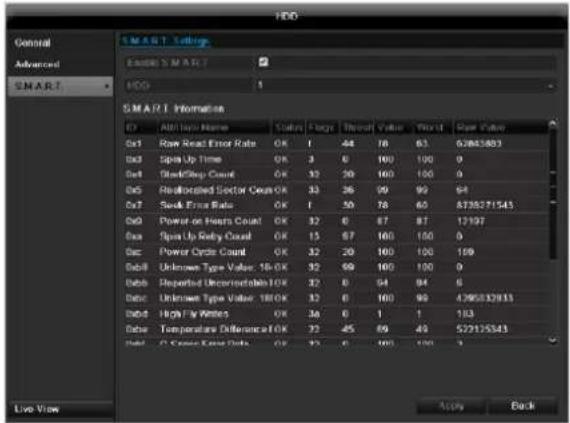The image size is (570, 423).
Task: Click raw value 12197 in Power-on Hours row
Action: pyautogui.click(x=470, y=221)
